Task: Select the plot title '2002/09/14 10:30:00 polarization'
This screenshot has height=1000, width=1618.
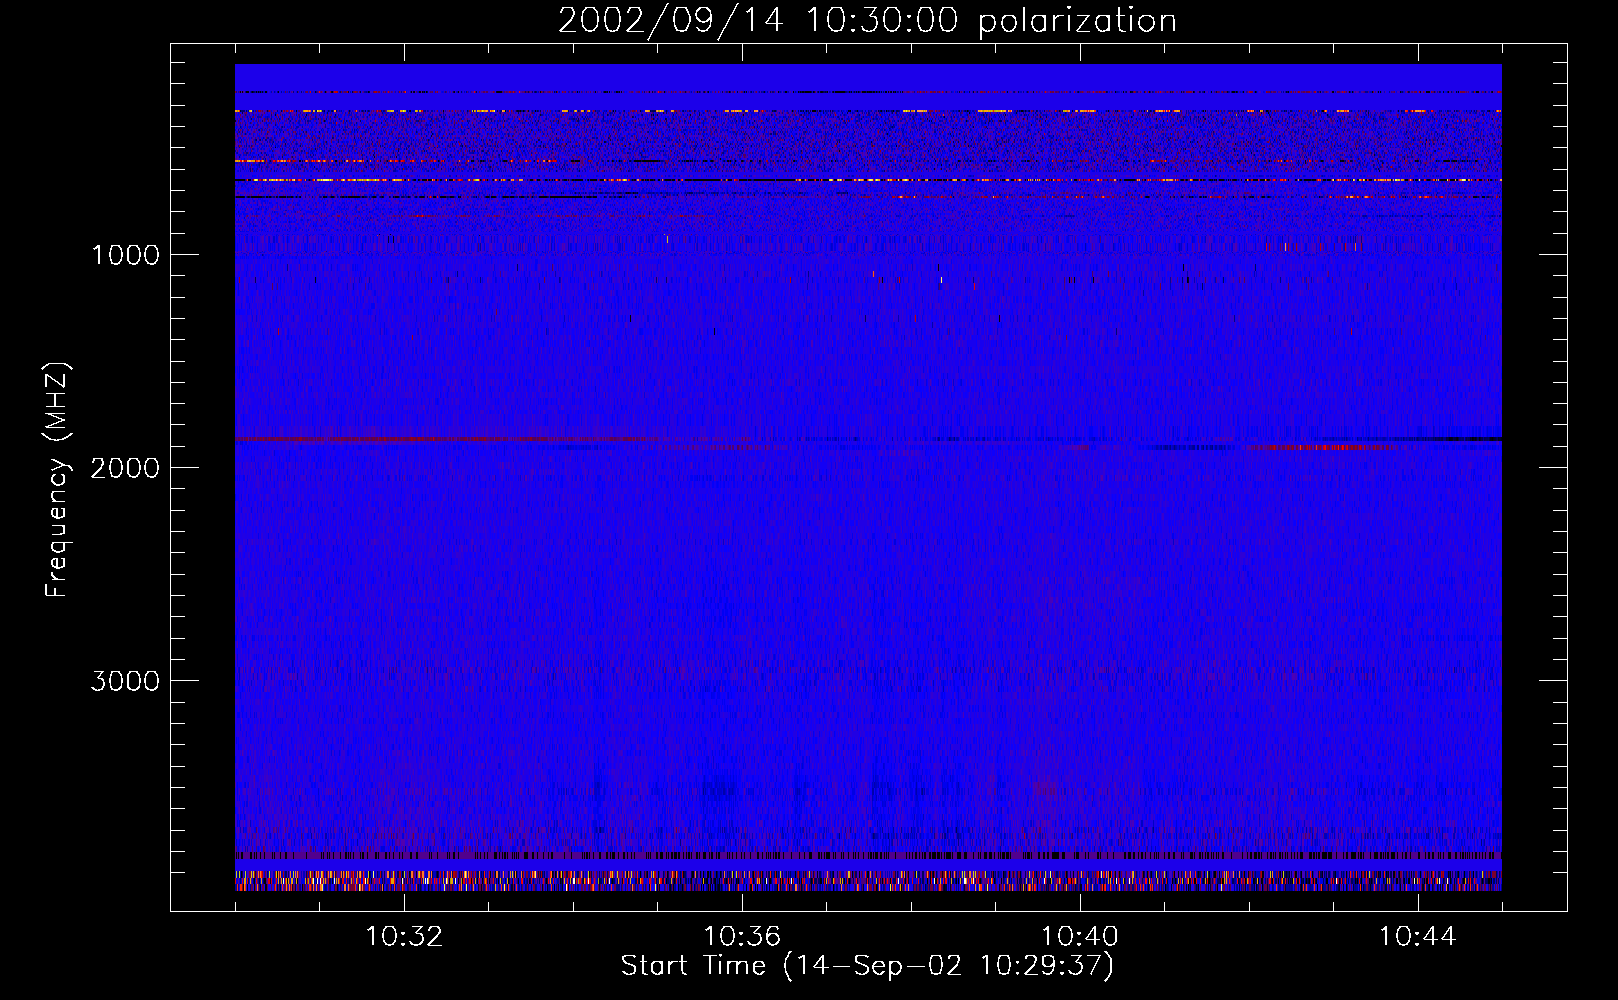Action: pos(867,20)
